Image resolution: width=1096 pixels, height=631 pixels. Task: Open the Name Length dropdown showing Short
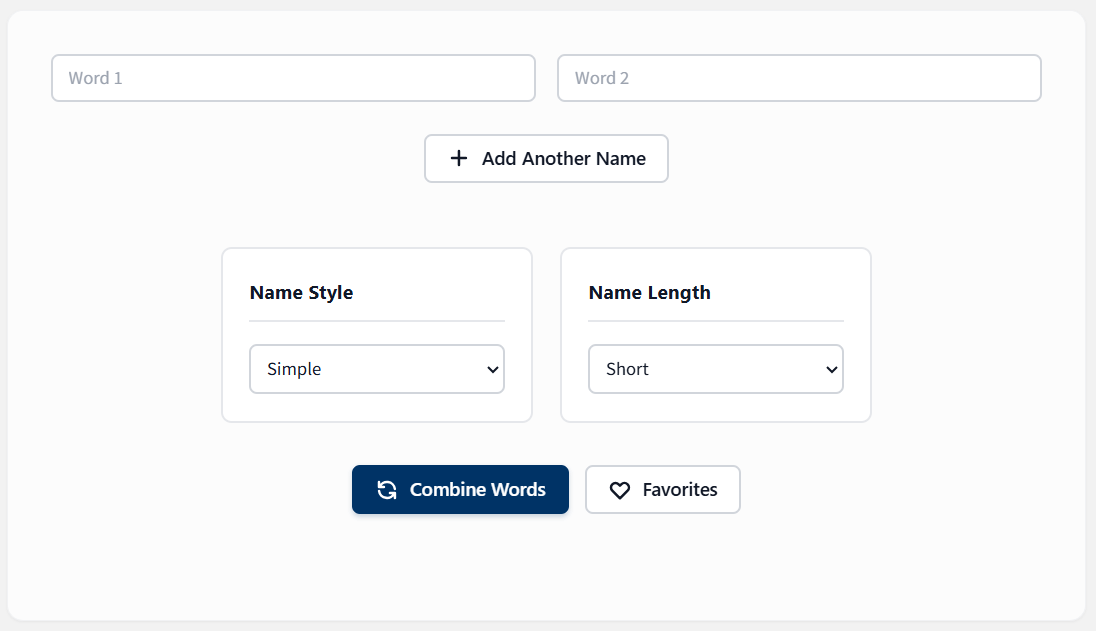coord(716,369)
